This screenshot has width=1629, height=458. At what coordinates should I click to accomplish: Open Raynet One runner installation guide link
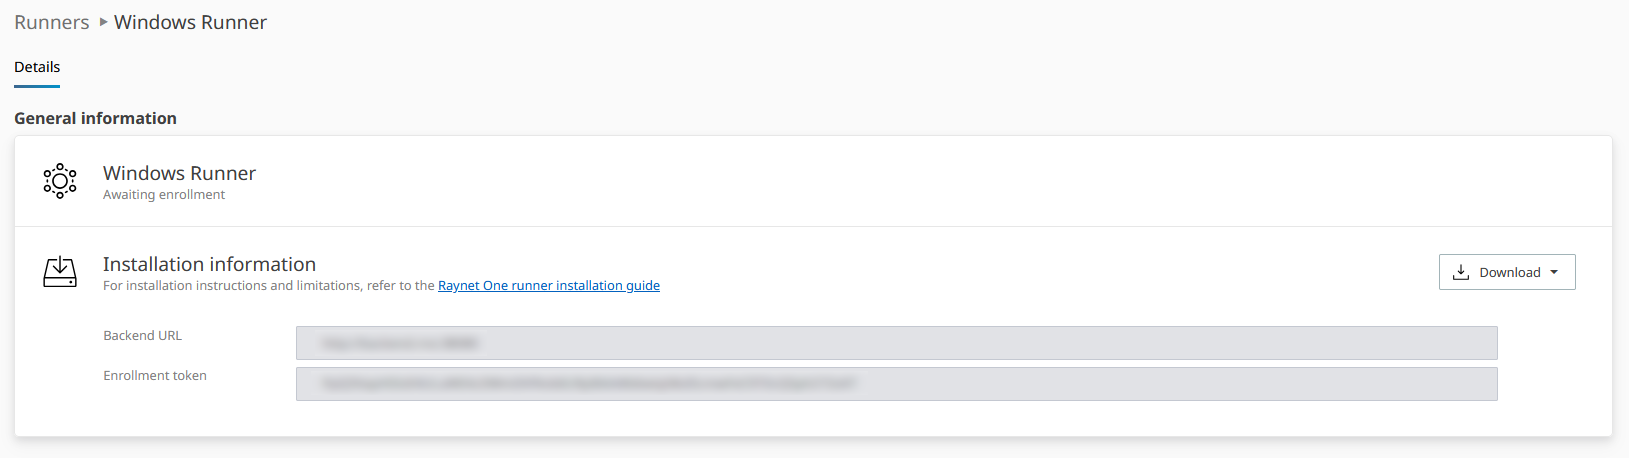tap(549, 286)
